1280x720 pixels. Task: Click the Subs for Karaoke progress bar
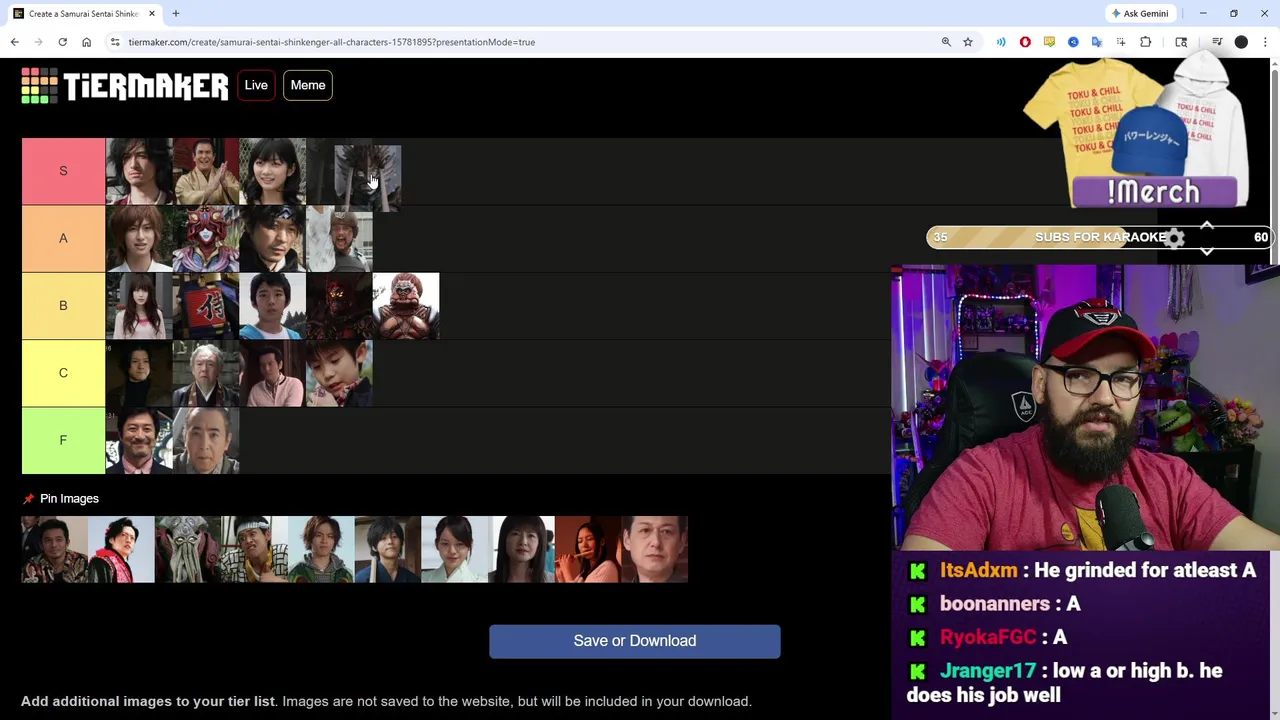point(1100,237)
